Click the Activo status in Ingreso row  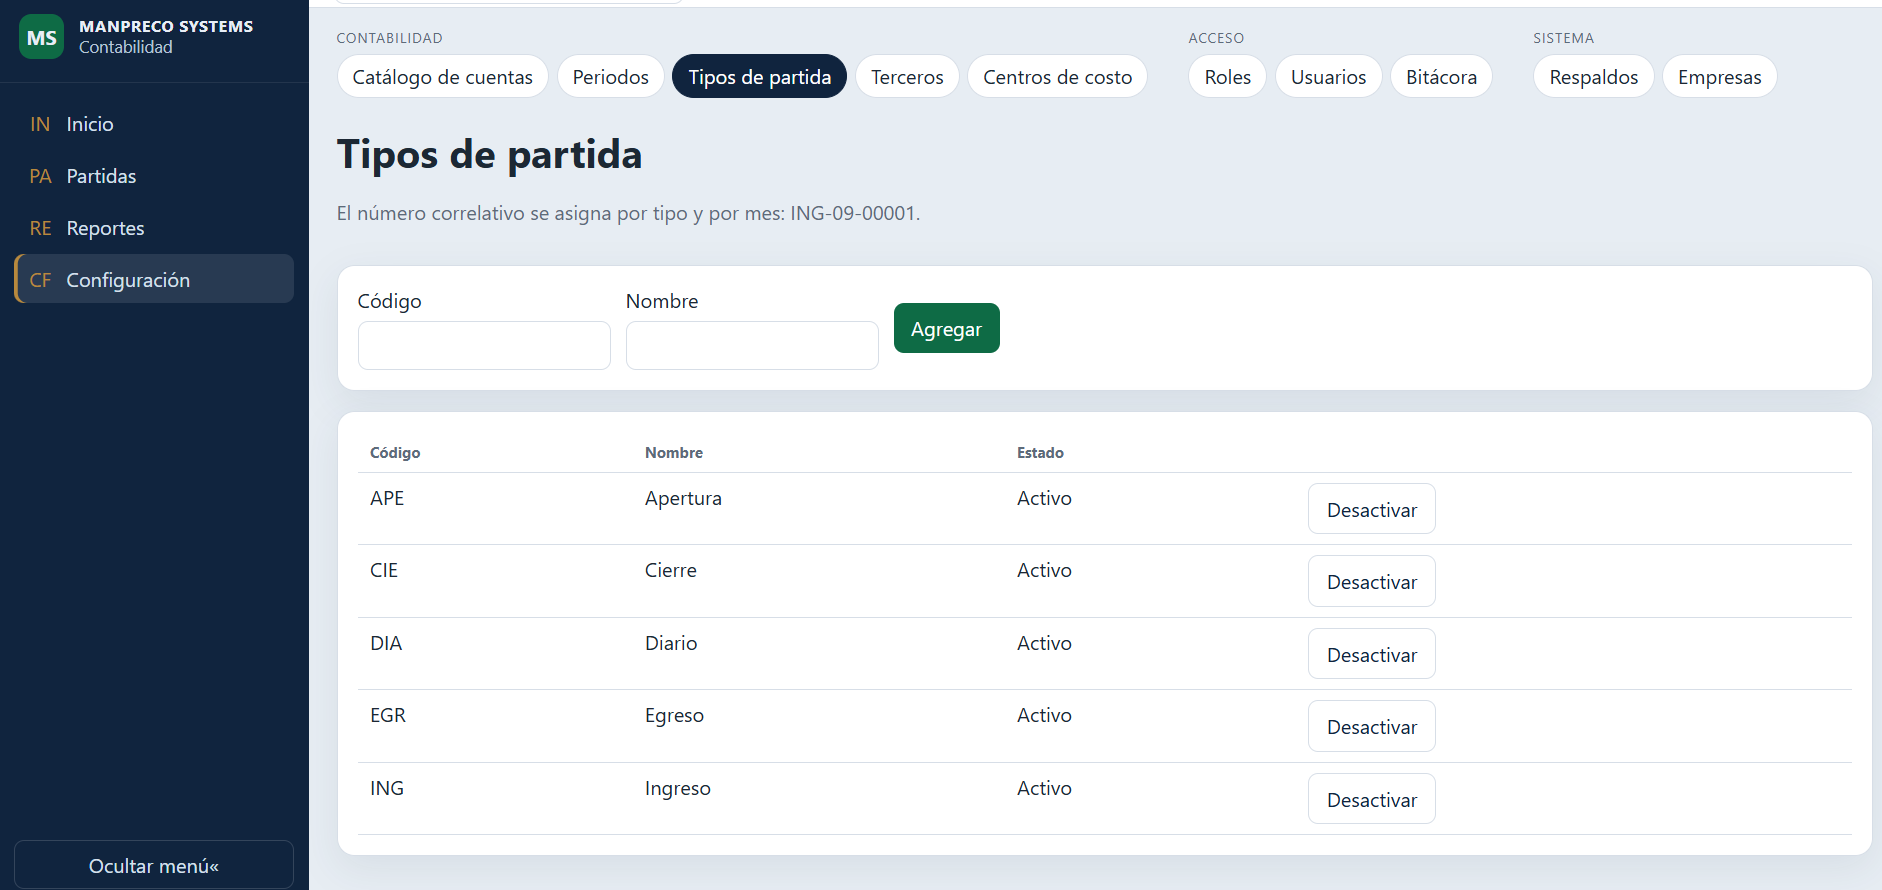1044,788
